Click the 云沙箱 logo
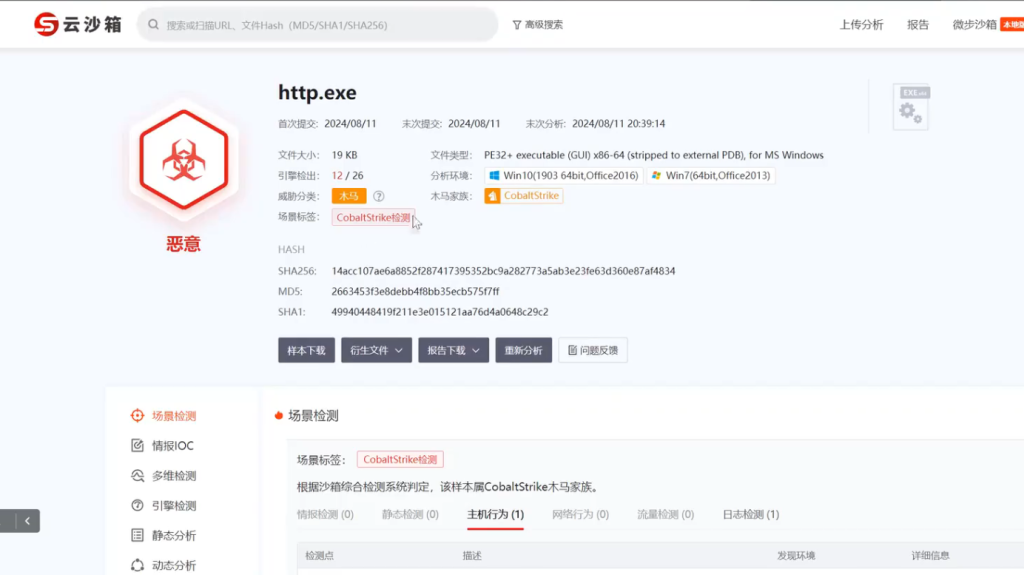The width and height of the screenshot is (1024, 575). coord(78,24)
